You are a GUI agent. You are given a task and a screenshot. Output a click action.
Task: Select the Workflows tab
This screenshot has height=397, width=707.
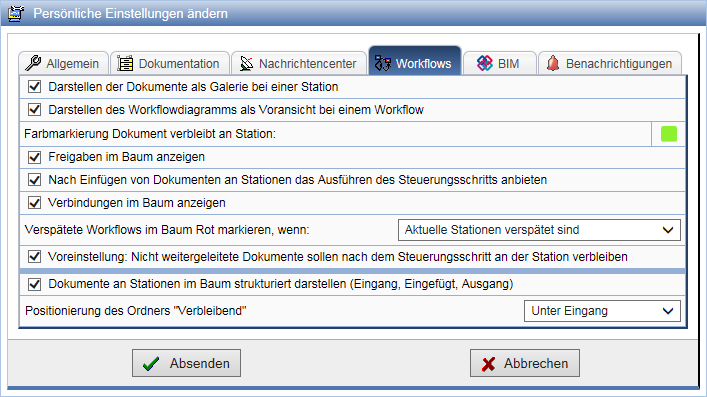coord(415,60)
